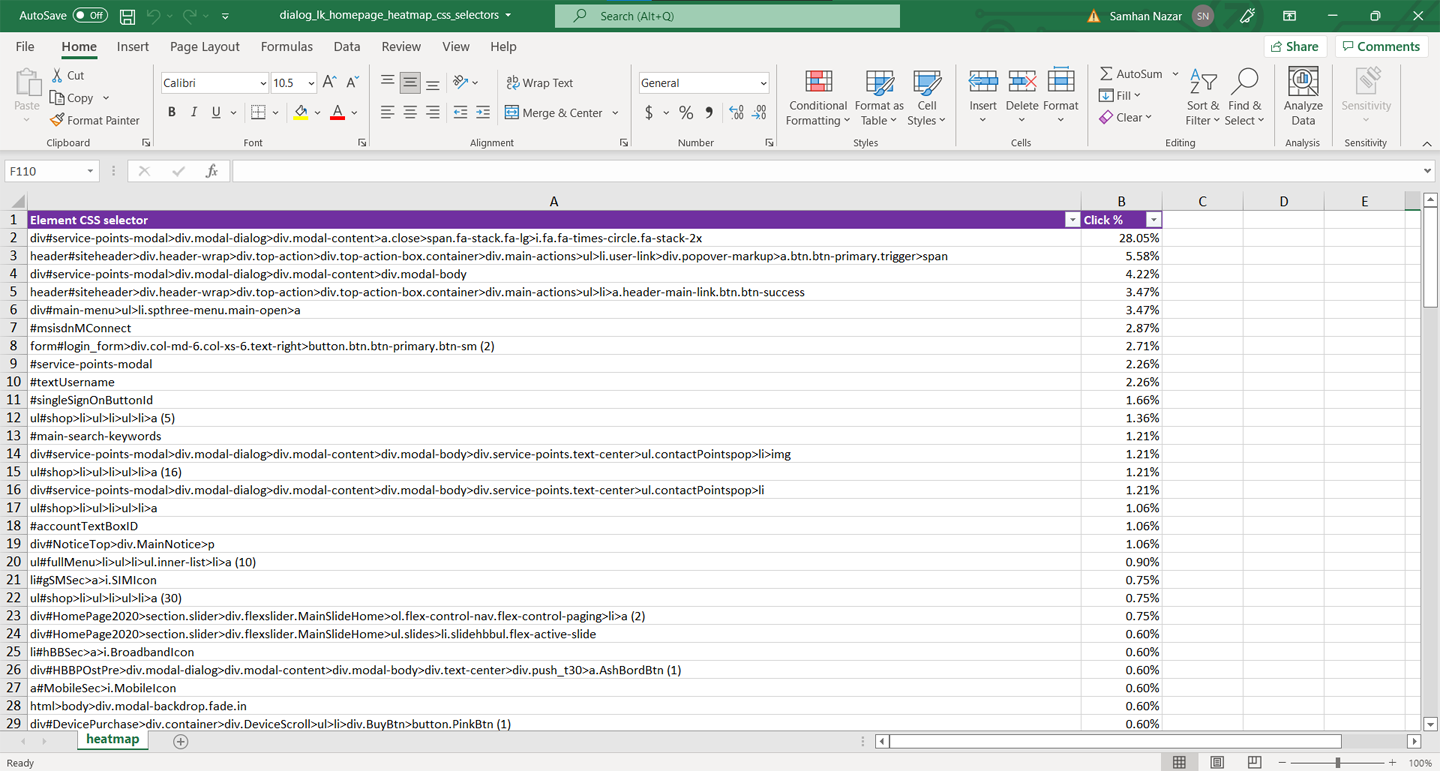1440x771 pixels.
Task: Apply the yellow fill color
Action: coord(300,113)
